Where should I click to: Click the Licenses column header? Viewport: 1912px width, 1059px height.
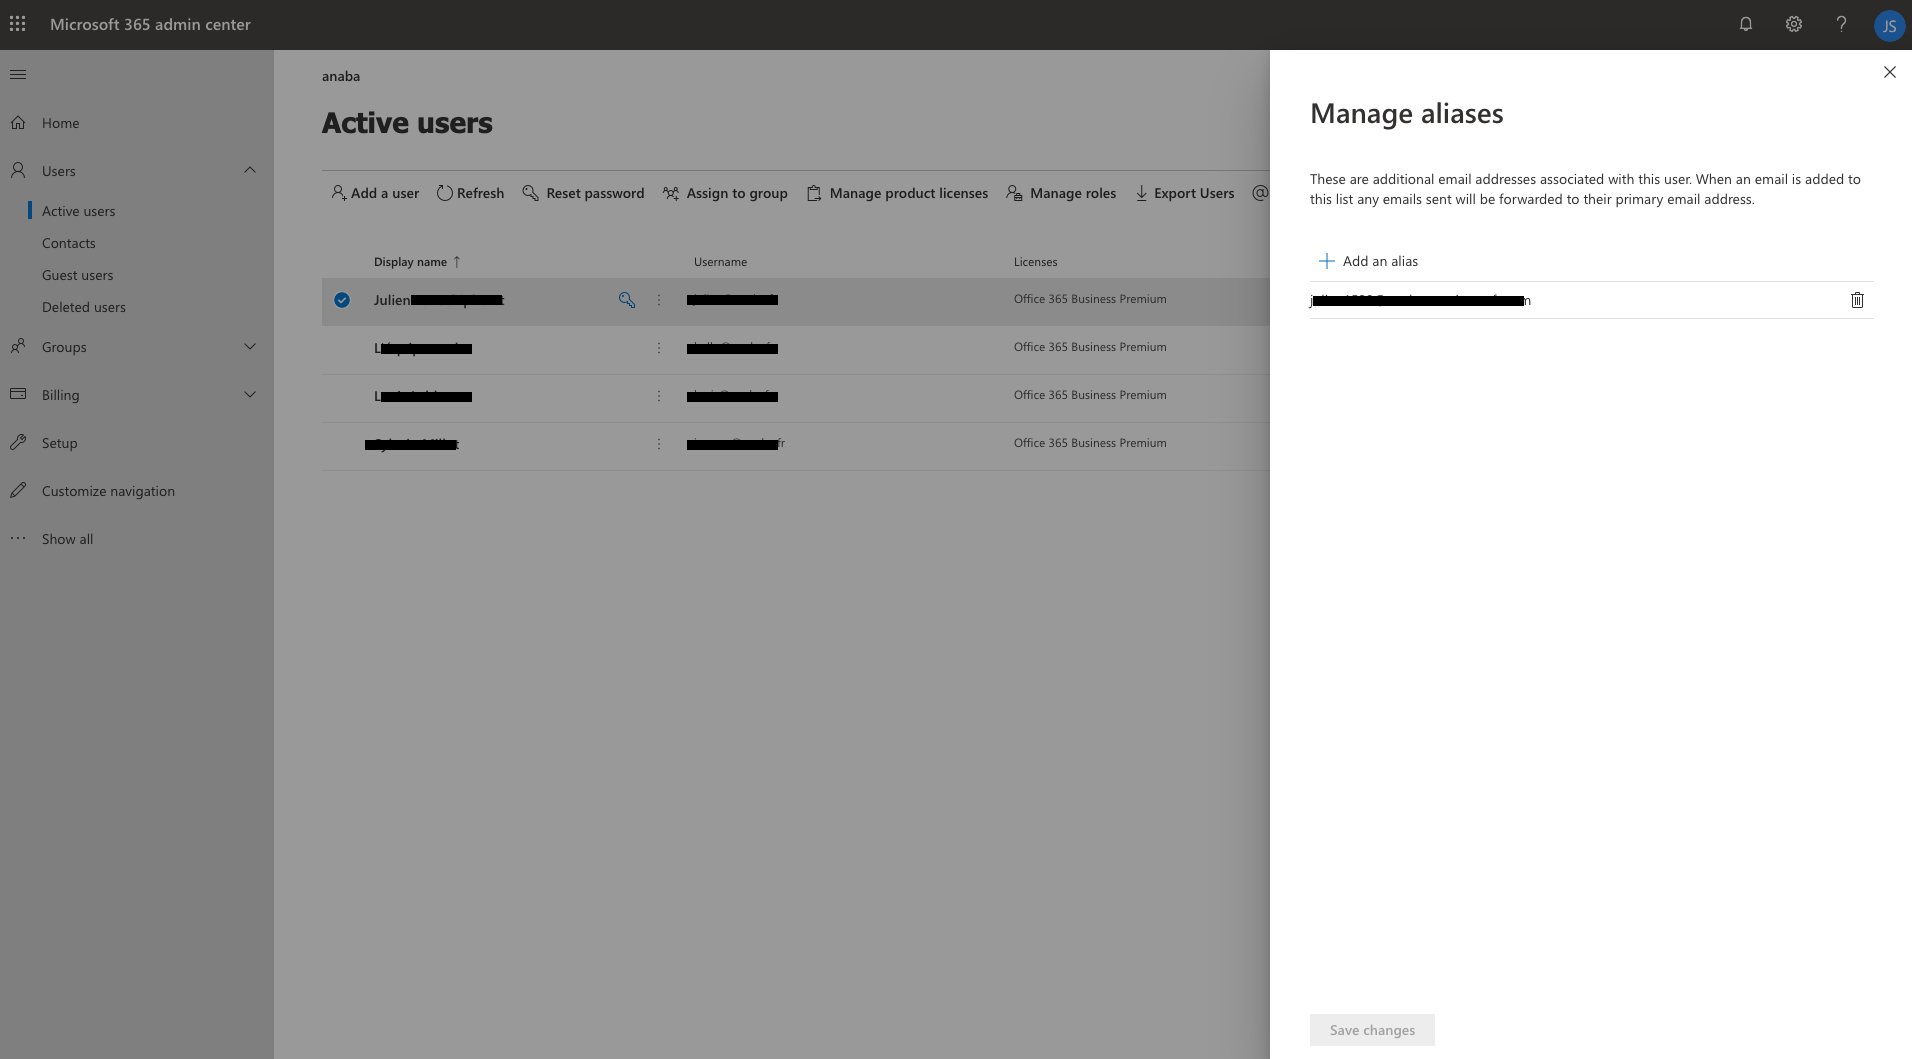point(1035,262)
